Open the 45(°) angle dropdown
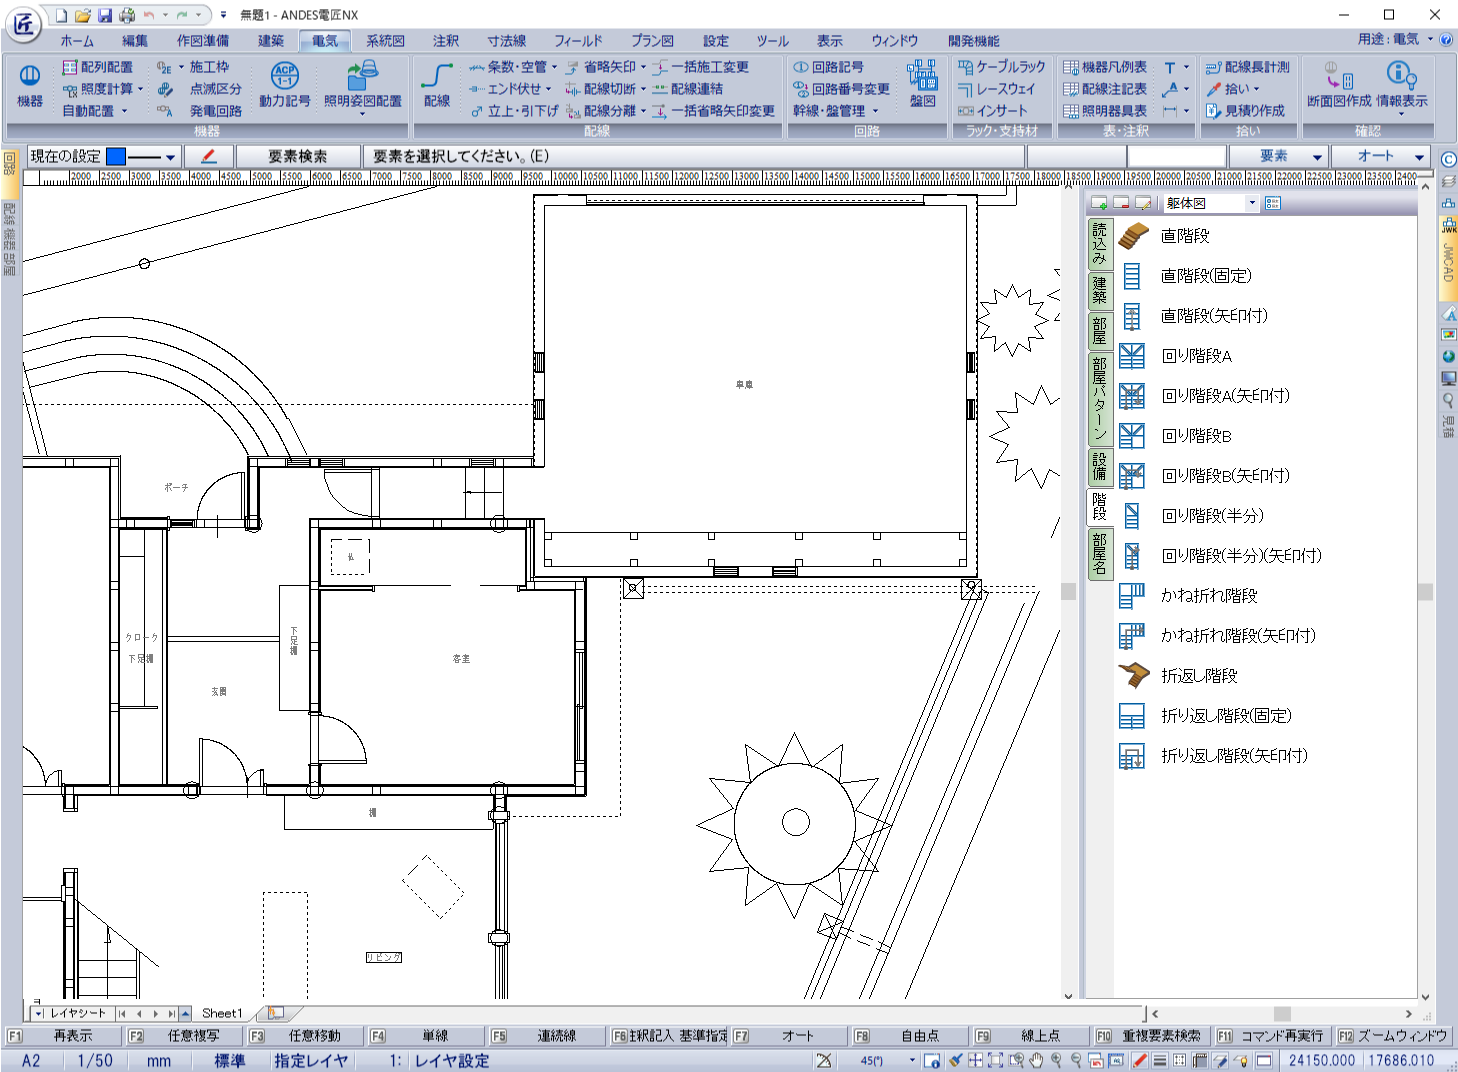The image size is (1458, 1072). [x=912, y=1061]
